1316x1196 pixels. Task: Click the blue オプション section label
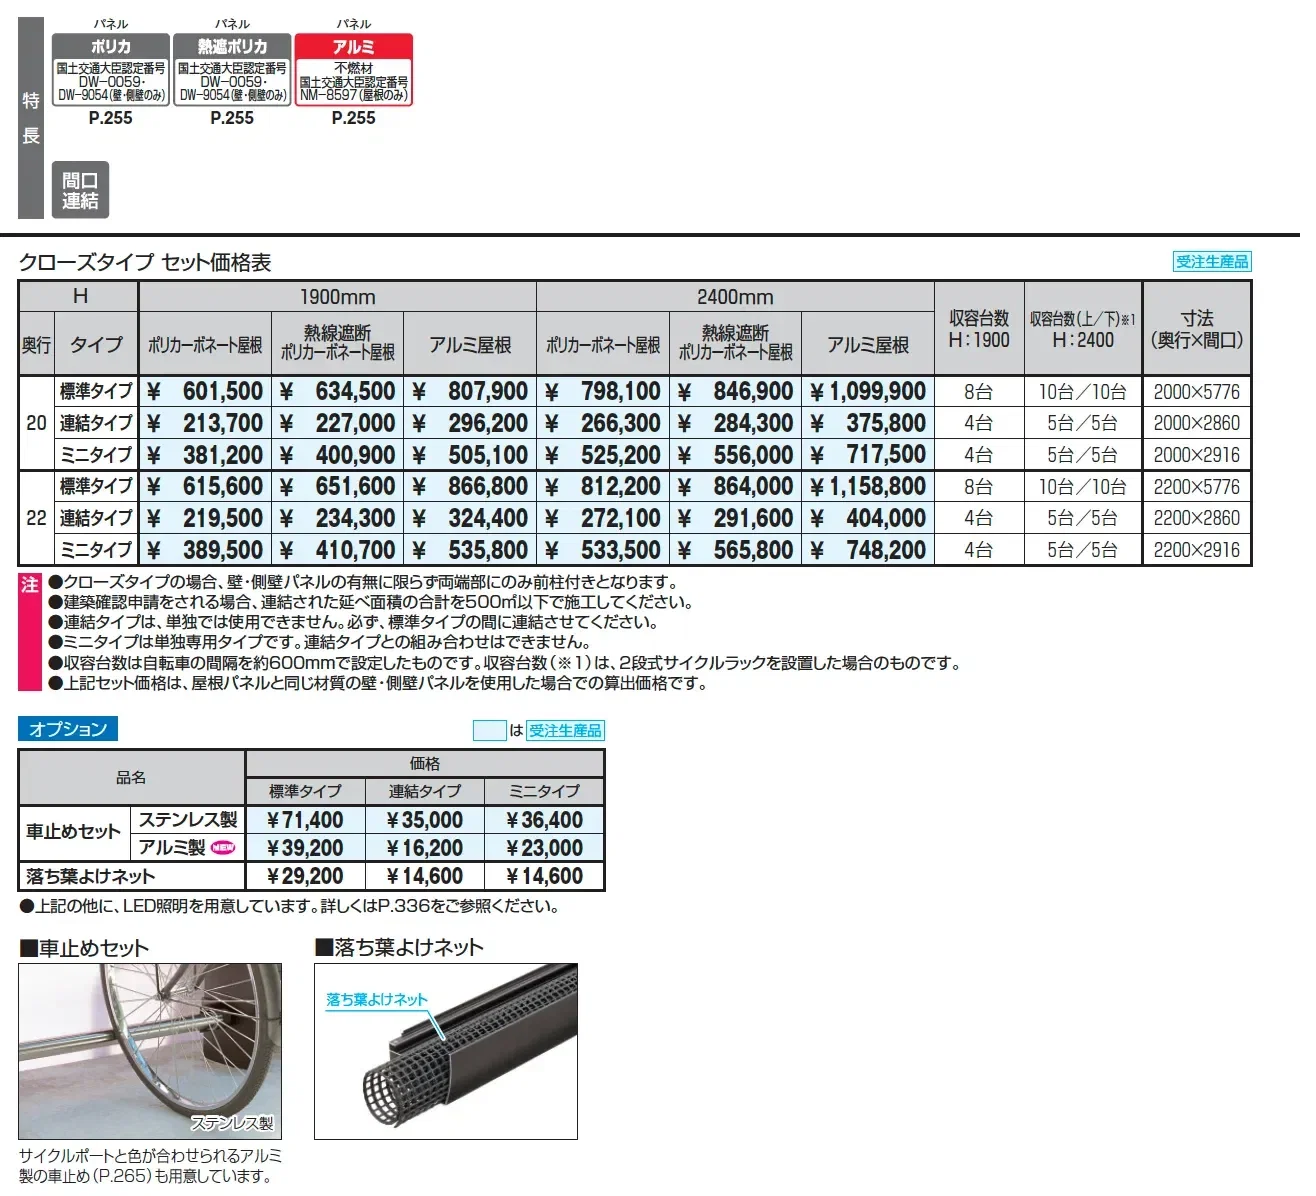coord(68,729)
